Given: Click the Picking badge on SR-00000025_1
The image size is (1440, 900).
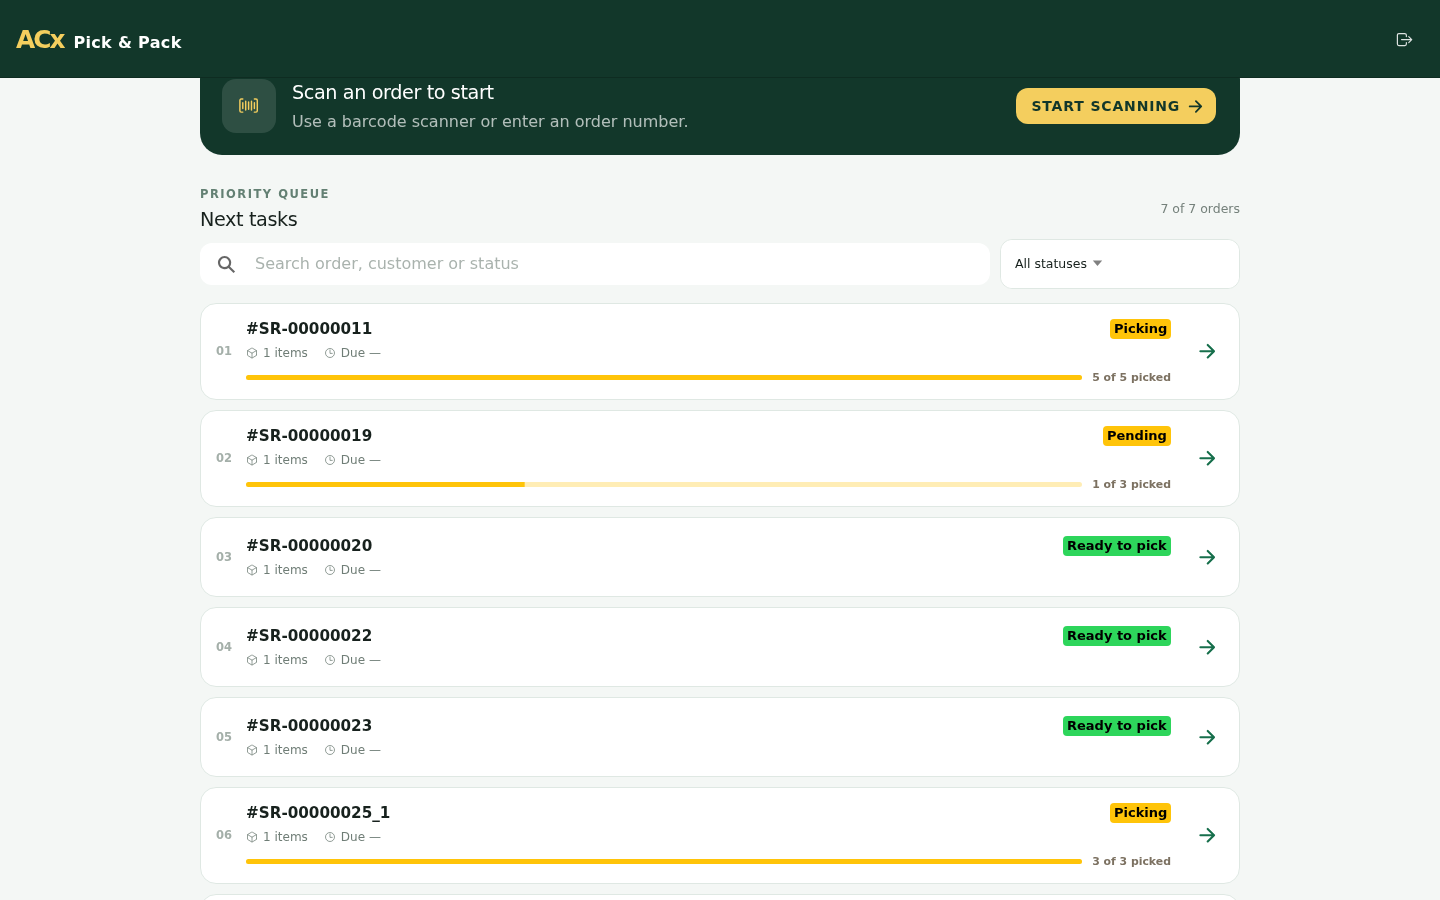Looking at the screenshot, I should (x=1140, y=813).
